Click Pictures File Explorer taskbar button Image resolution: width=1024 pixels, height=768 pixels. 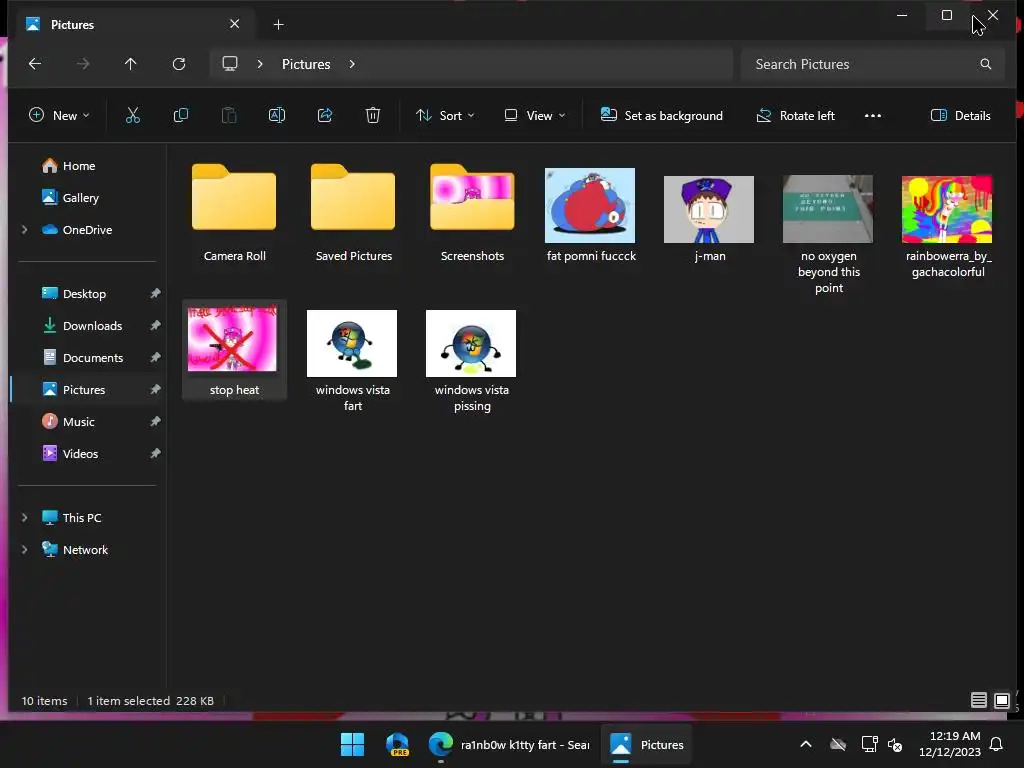647,744
